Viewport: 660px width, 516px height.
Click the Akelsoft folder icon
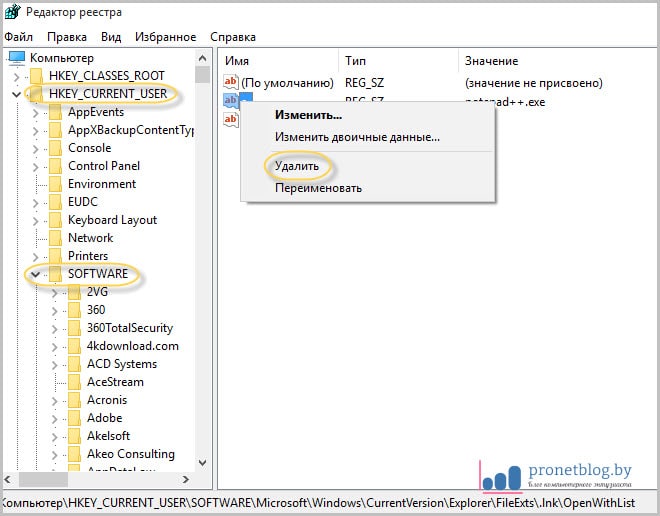(x=74, y=436)
